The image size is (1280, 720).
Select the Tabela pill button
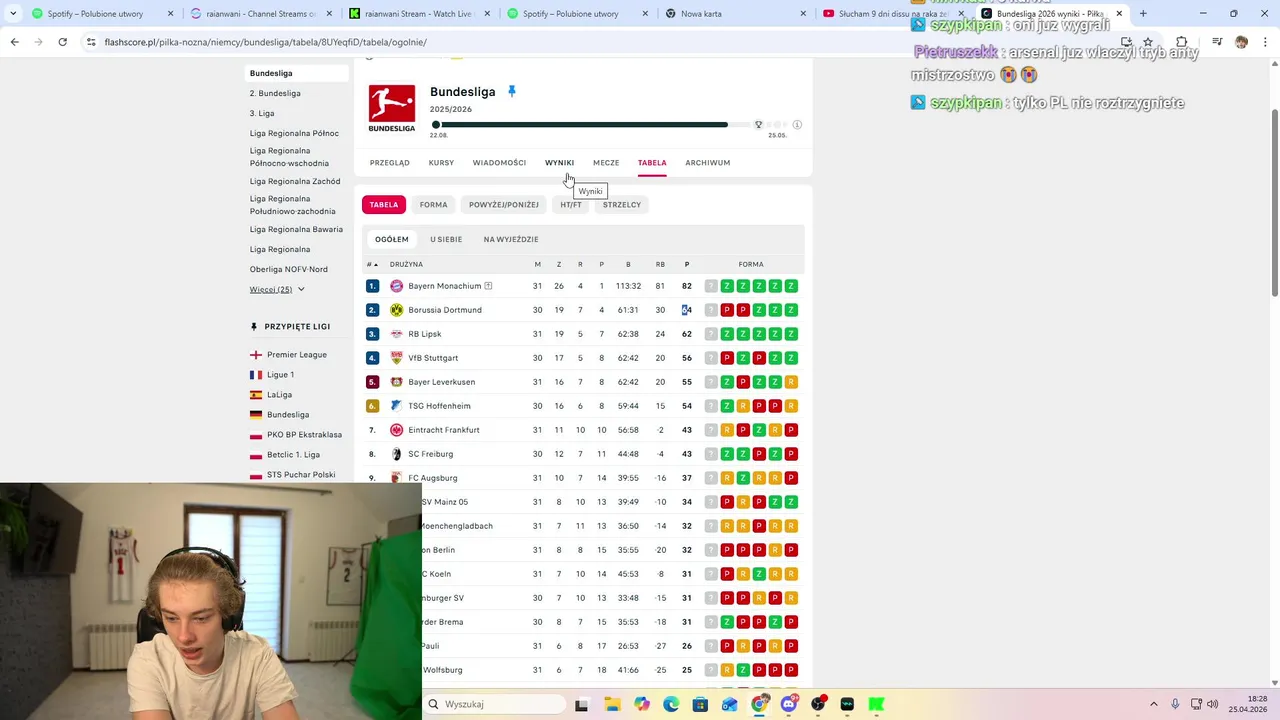pyautogui.click(x=384, y=204)
